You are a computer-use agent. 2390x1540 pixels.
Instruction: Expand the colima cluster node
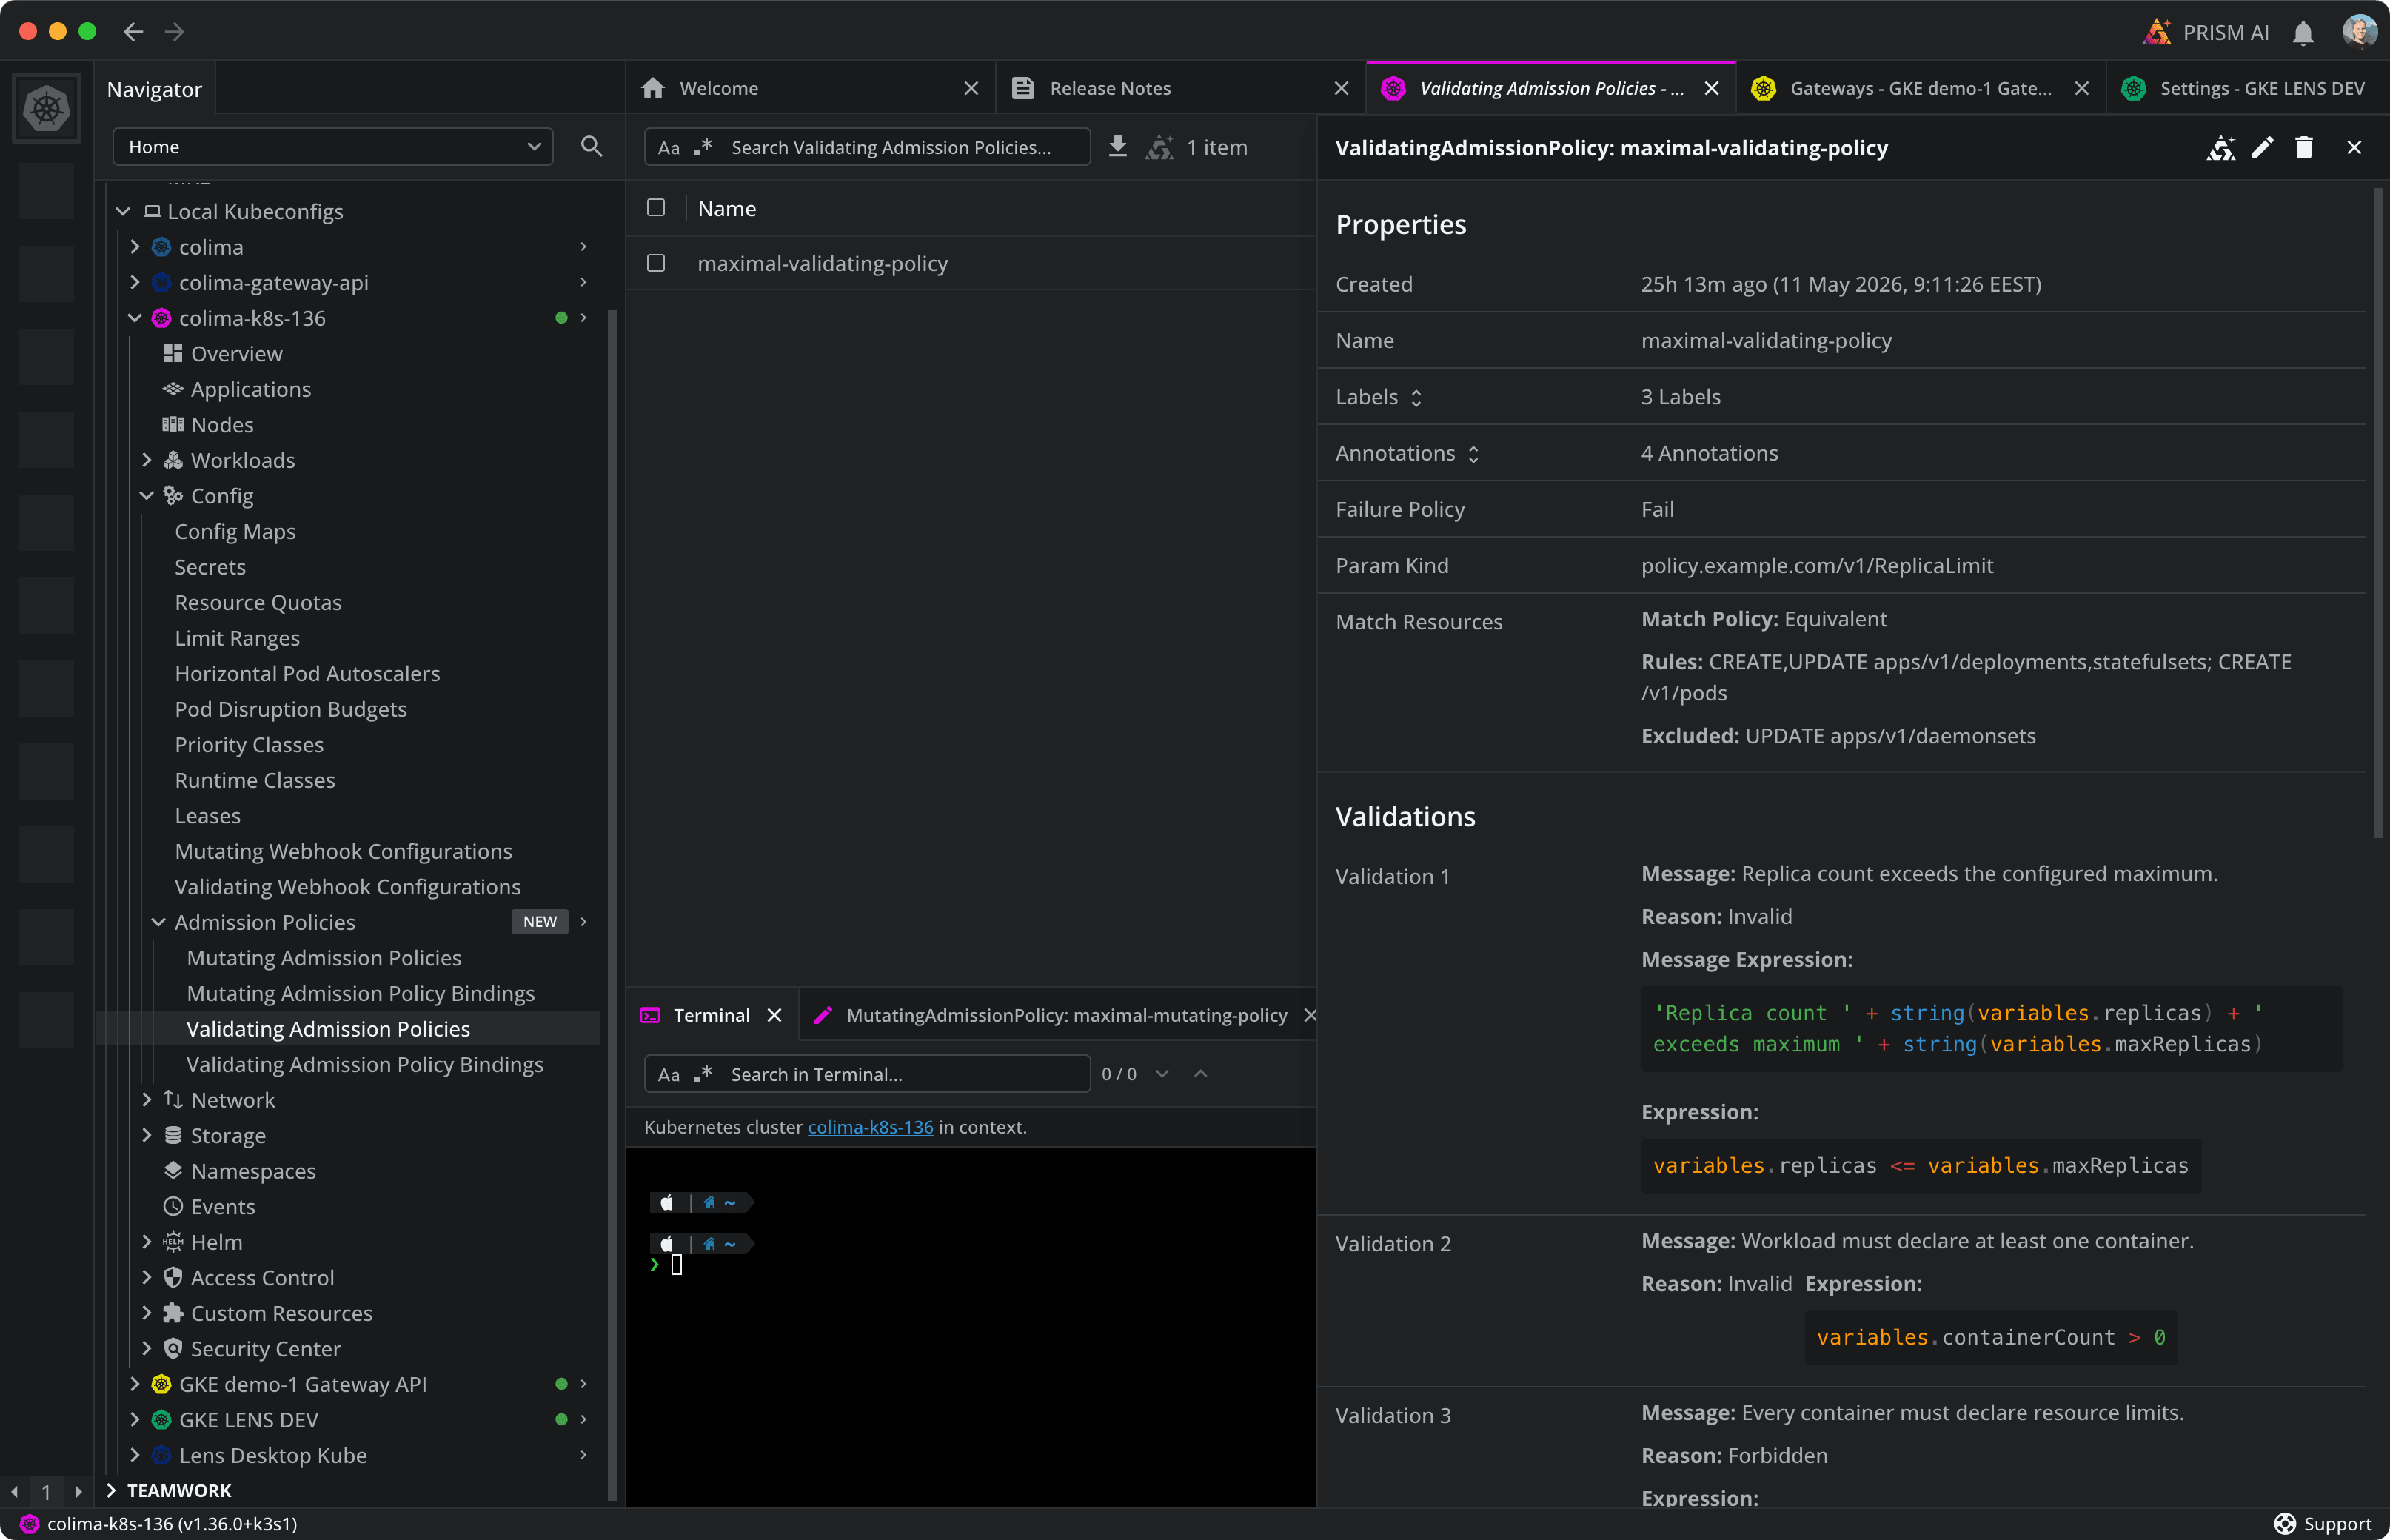135,246
